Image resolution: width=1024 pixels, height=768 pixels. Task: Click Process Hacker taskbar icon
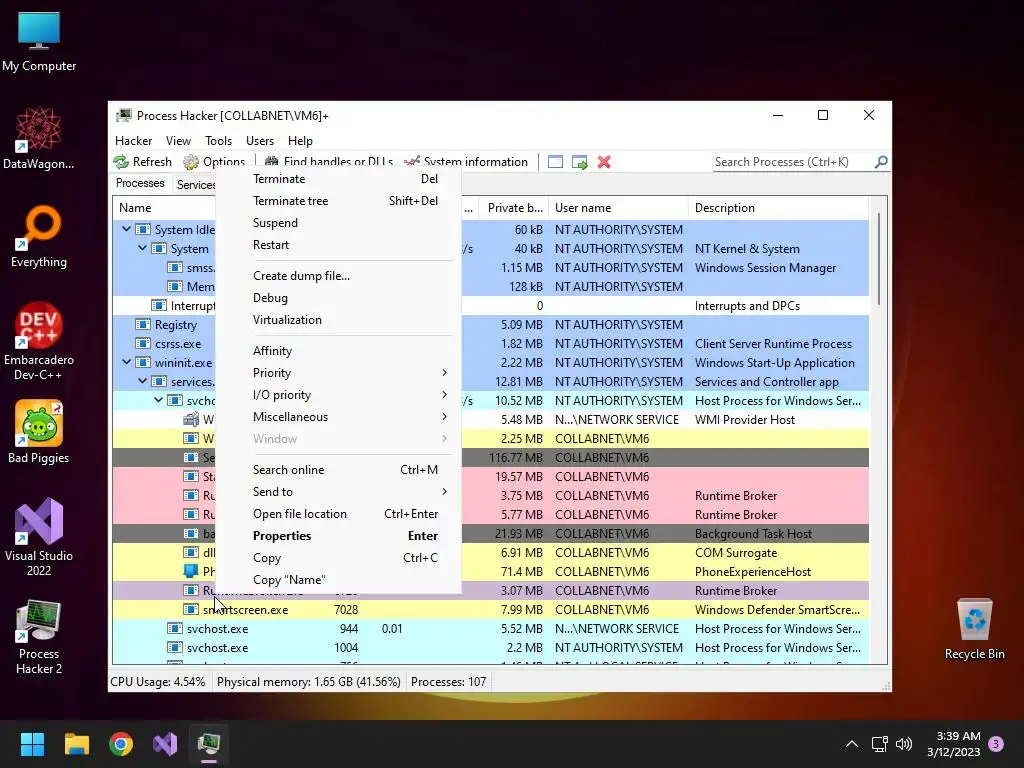pyautogui.click(x=209, y=744)
